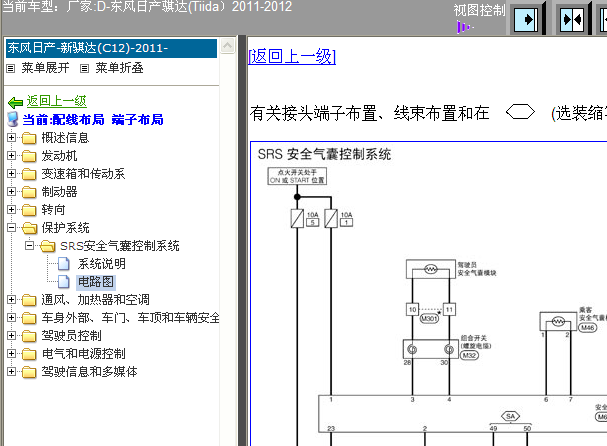The width and height of the screenshot is (607, 446).
Task: Click the computer icon beside 当前:配线布局
Action: click(x=13, y=119)
